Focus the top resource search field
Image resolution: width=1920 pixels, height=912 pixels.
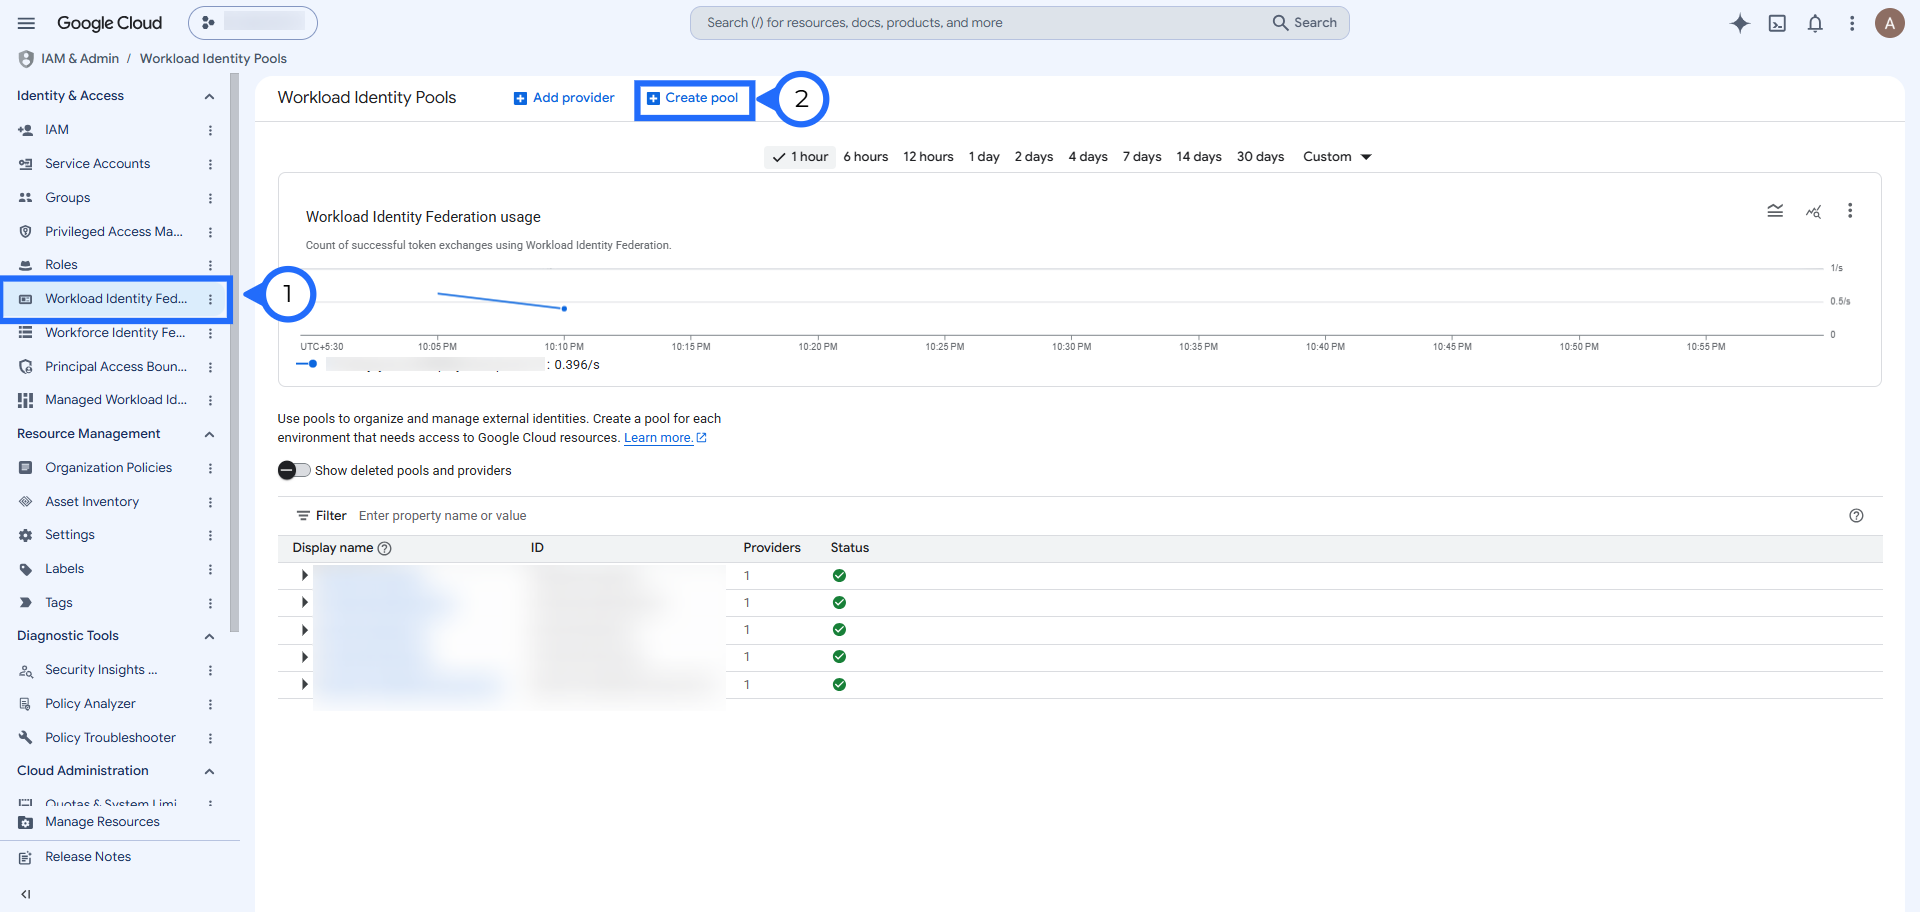pyautogui.click(x=980, y=23)
